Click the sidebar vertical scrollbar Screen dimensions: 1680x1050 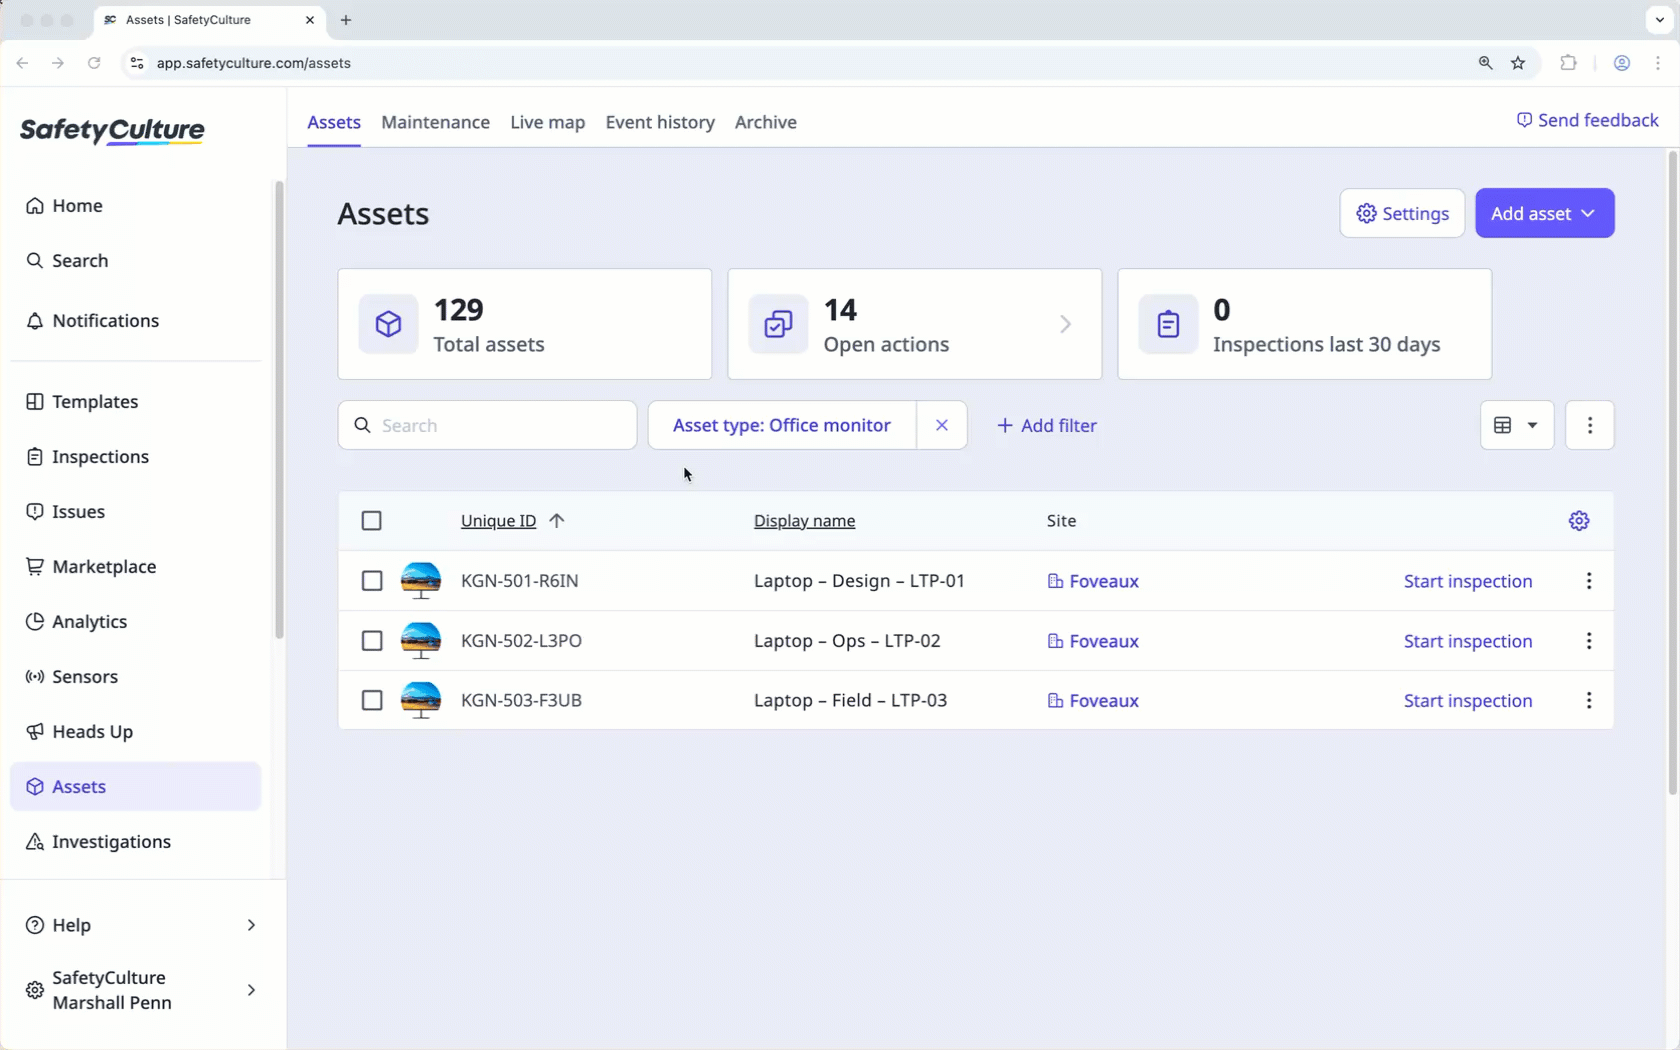[x=279, y=409]
